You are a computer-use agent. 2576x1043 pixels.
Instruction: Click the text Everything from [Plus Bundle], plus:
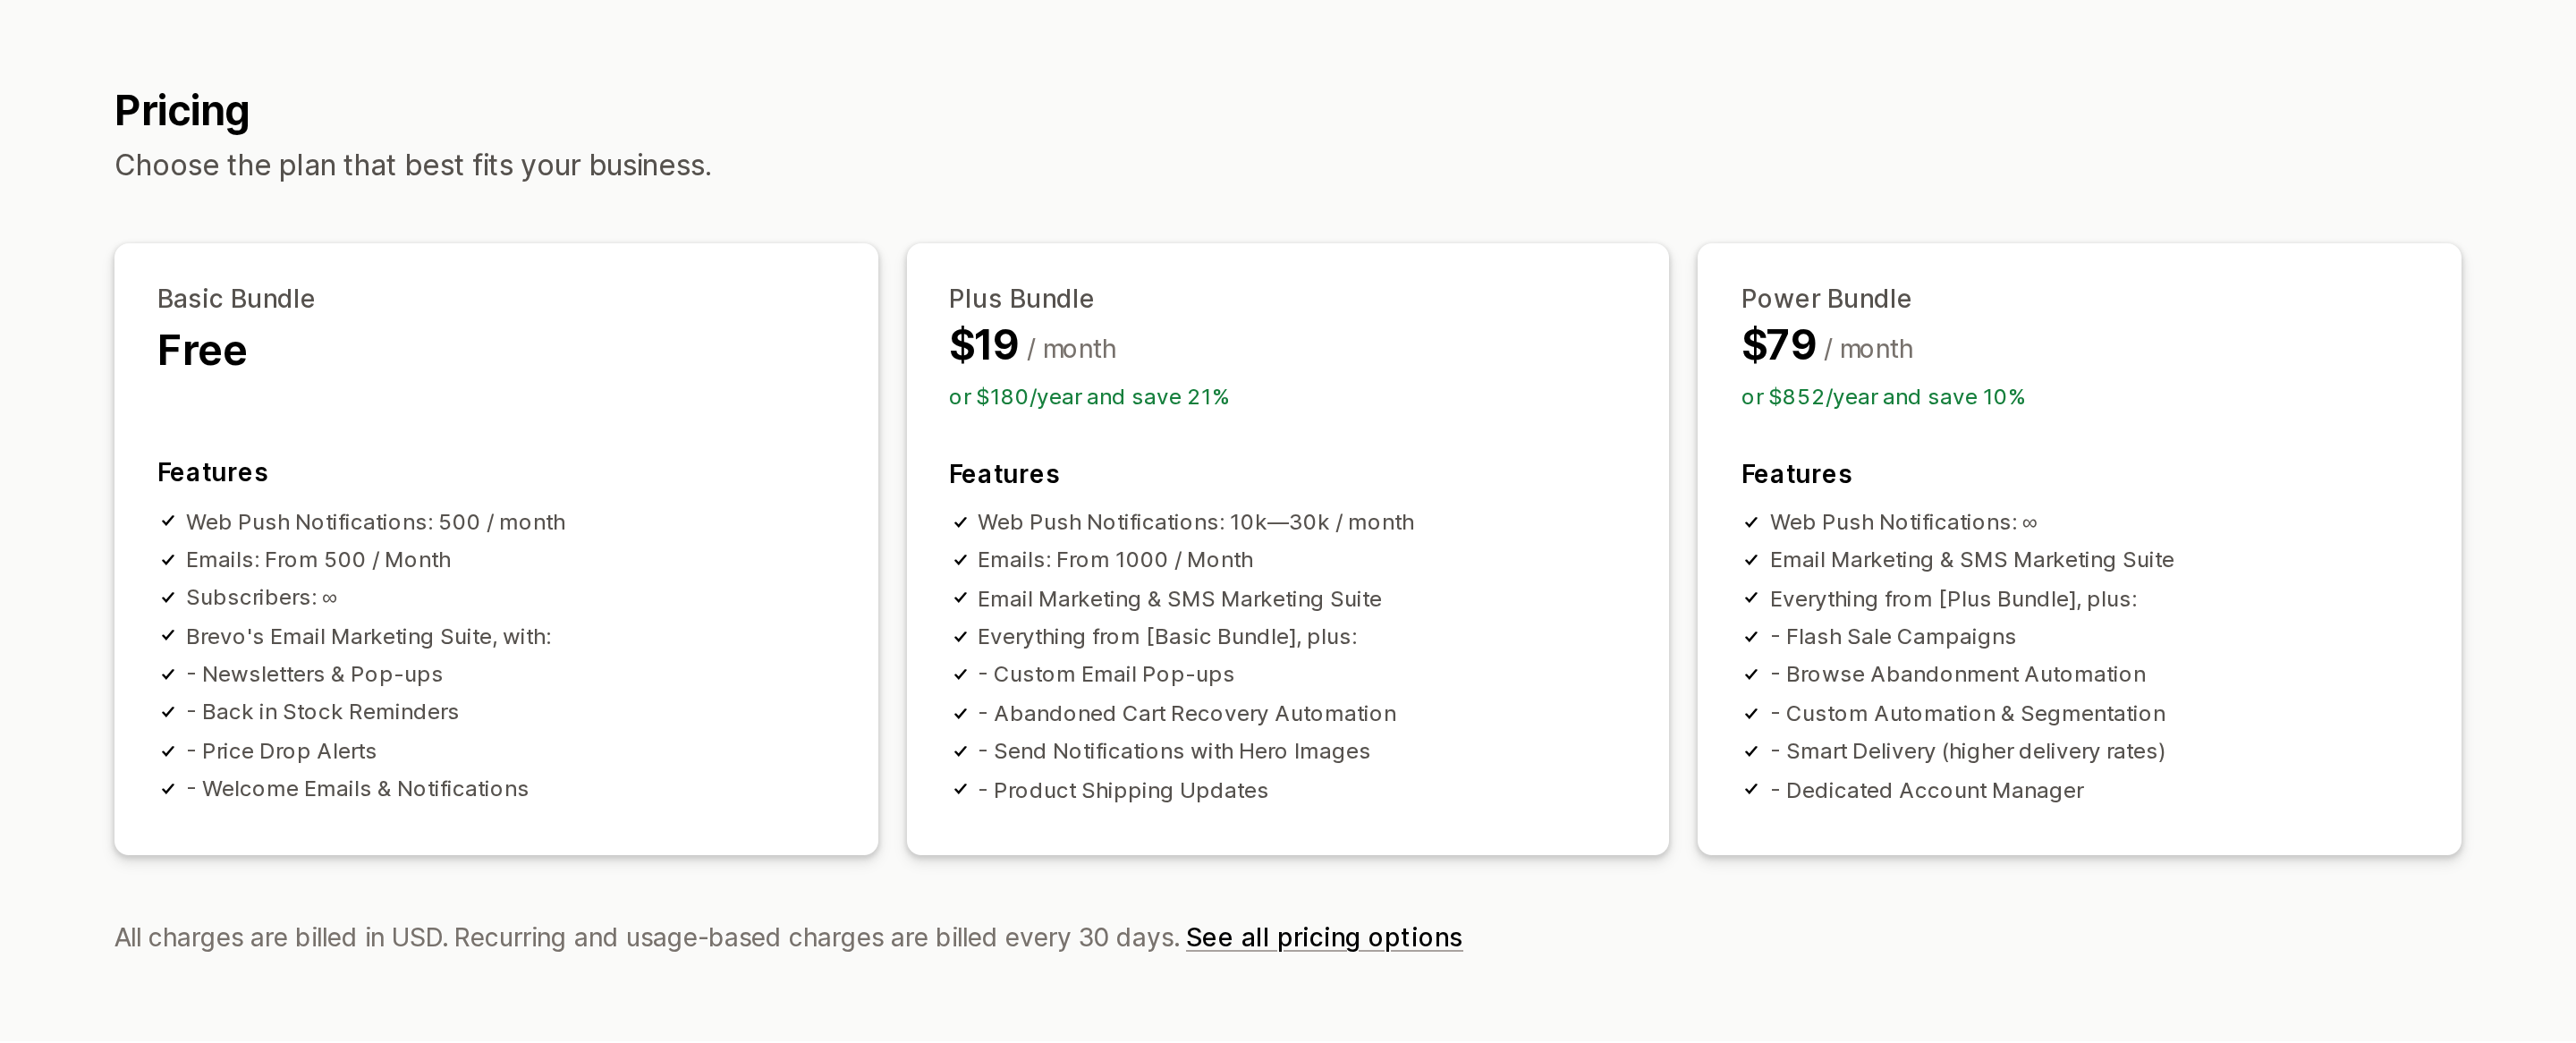tap(1953, 599)
